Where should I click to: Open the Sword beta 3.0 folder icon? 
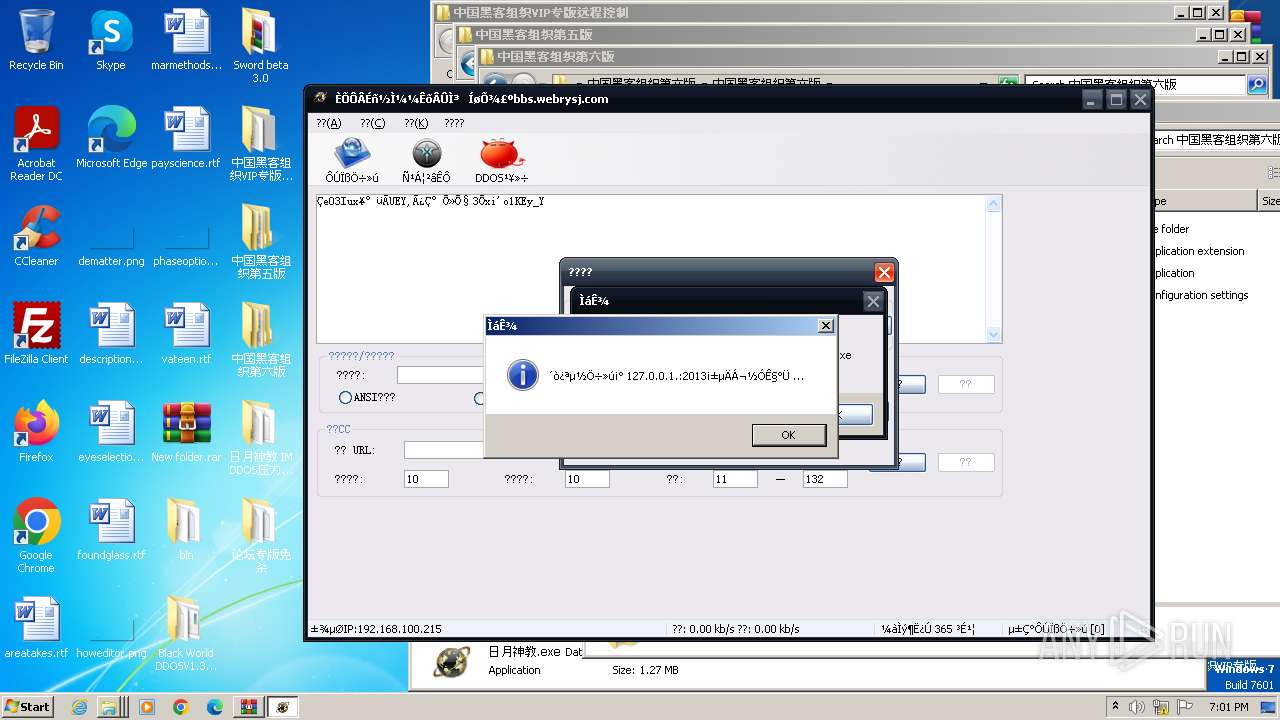260,46
